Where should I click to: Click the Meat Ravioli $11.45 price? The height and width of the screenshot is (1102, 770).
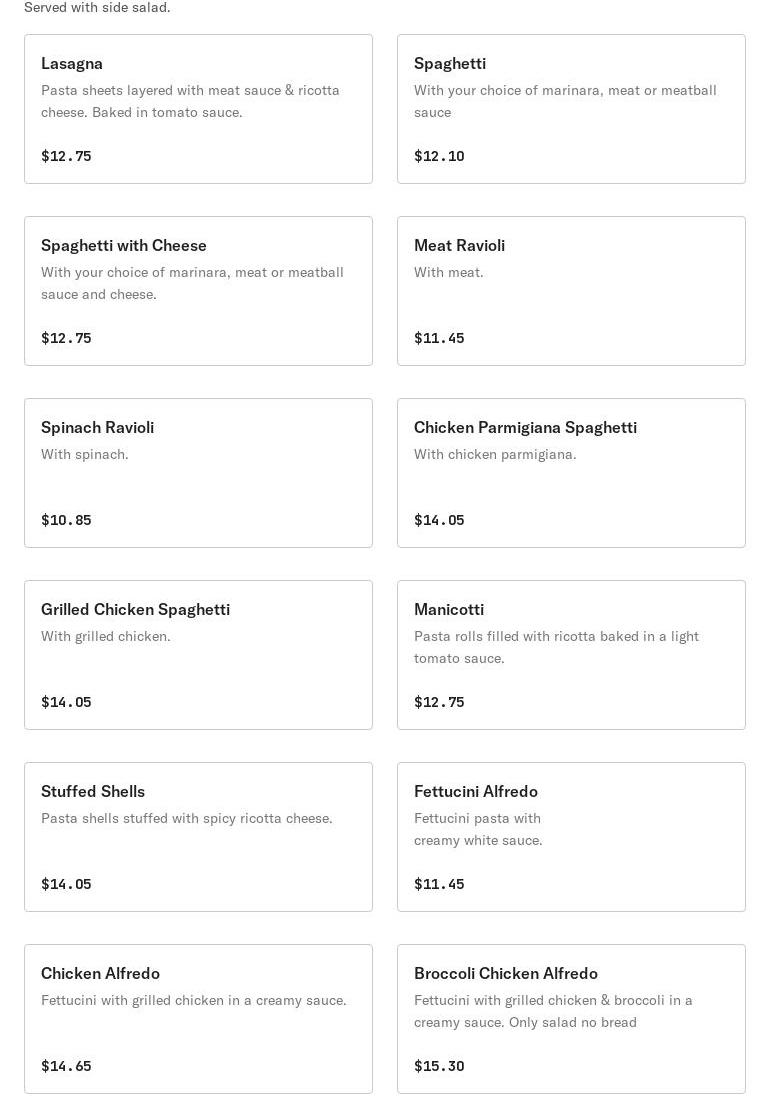point(439,338)
